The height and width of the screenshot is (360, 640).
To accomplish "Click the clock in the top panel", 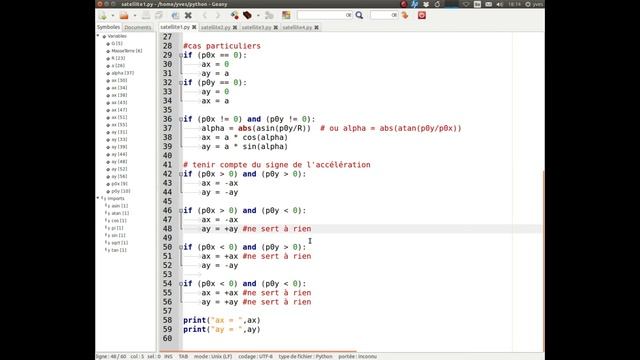I will (x=514, y=4).
